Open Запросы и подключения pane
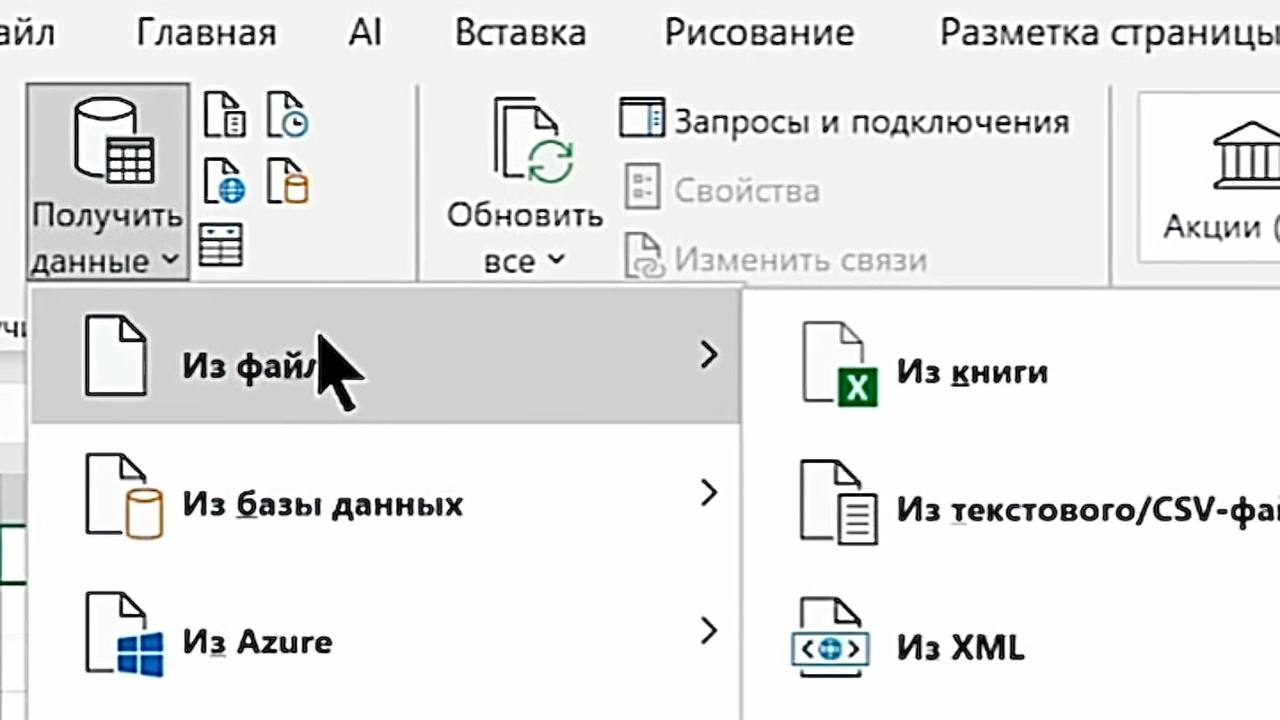The image size is (1280, 720). pyautogui.click(x=843, y=122)
